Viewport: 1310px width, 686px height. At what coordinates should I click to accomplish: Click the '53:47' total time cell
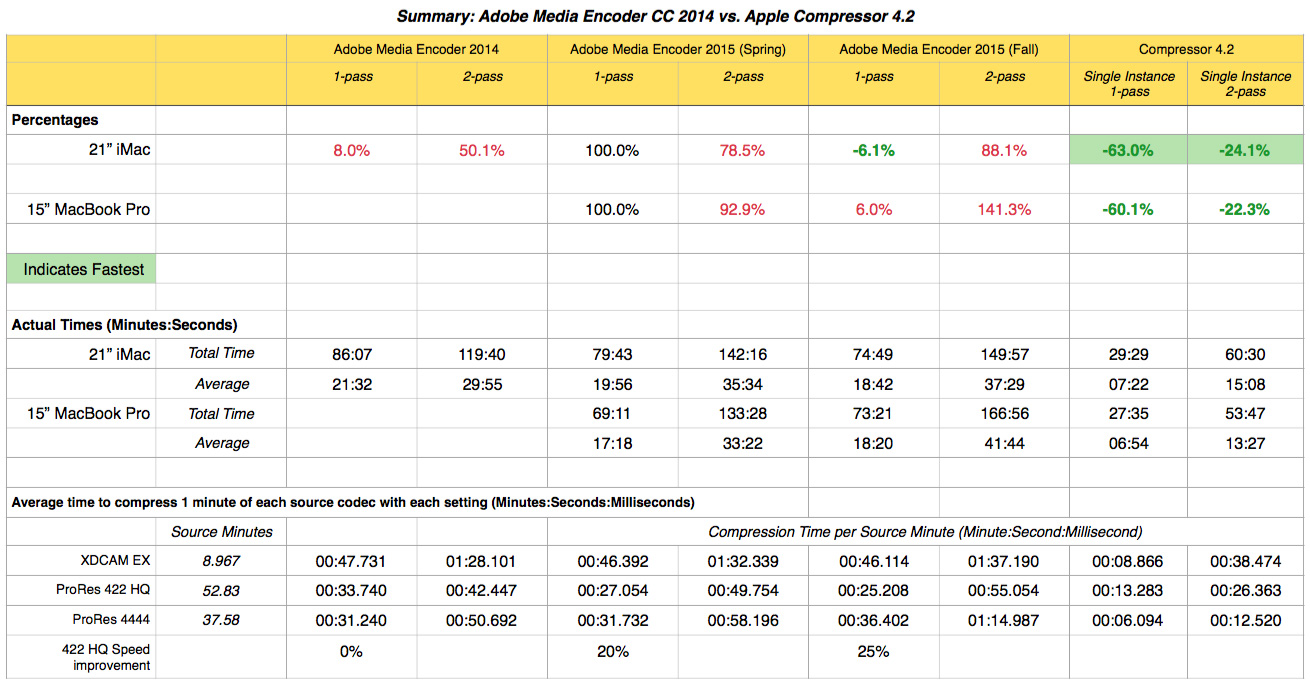click(1246, 413)
